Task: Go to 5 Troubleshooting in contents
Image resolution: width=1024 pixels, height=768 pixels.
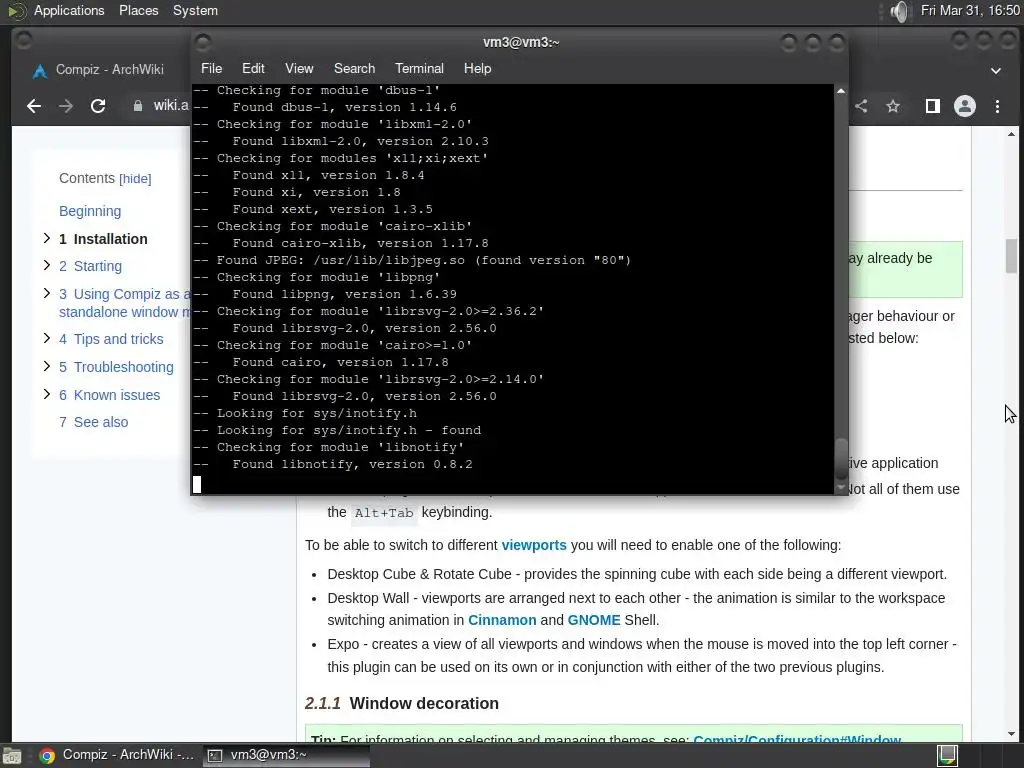Action: pyautogui.click(x=116, y=367)
